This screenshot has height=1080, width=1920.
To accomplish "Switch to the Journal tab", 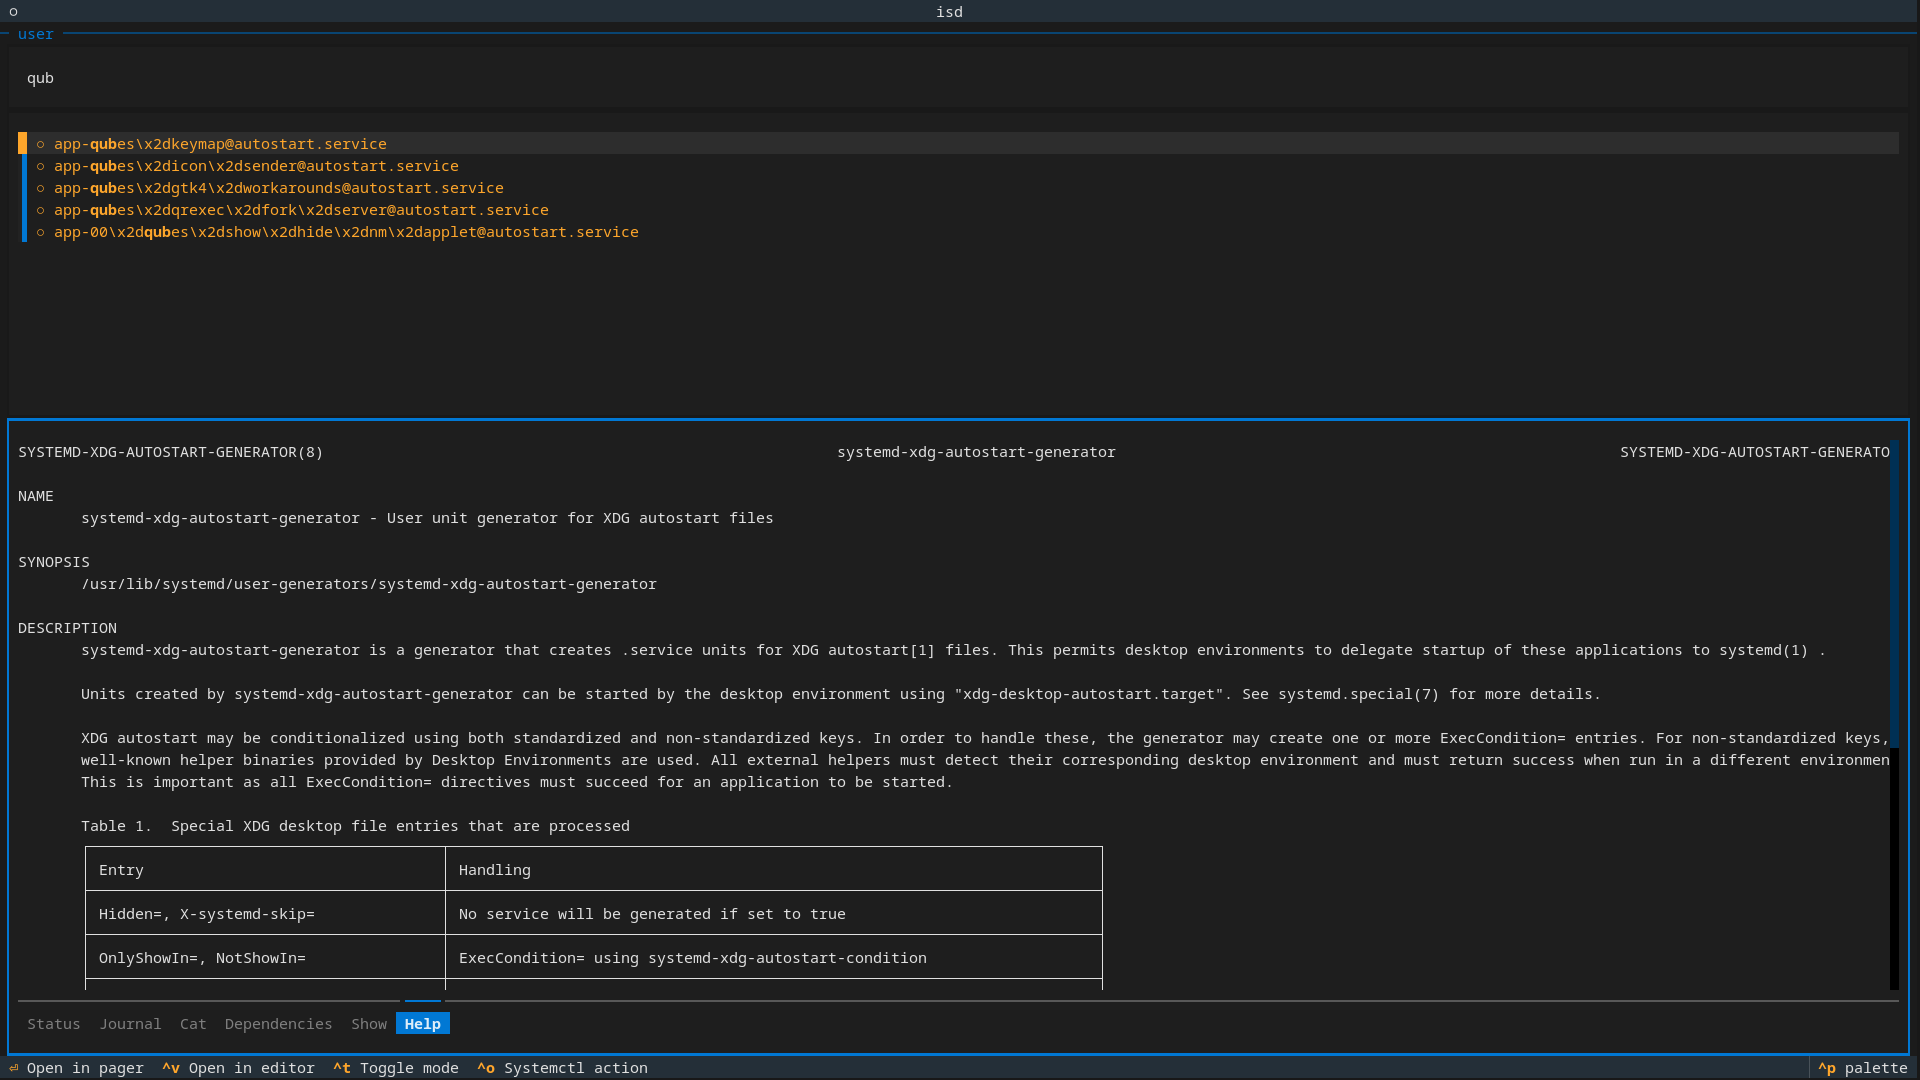I will click(x=130, y=1024).
